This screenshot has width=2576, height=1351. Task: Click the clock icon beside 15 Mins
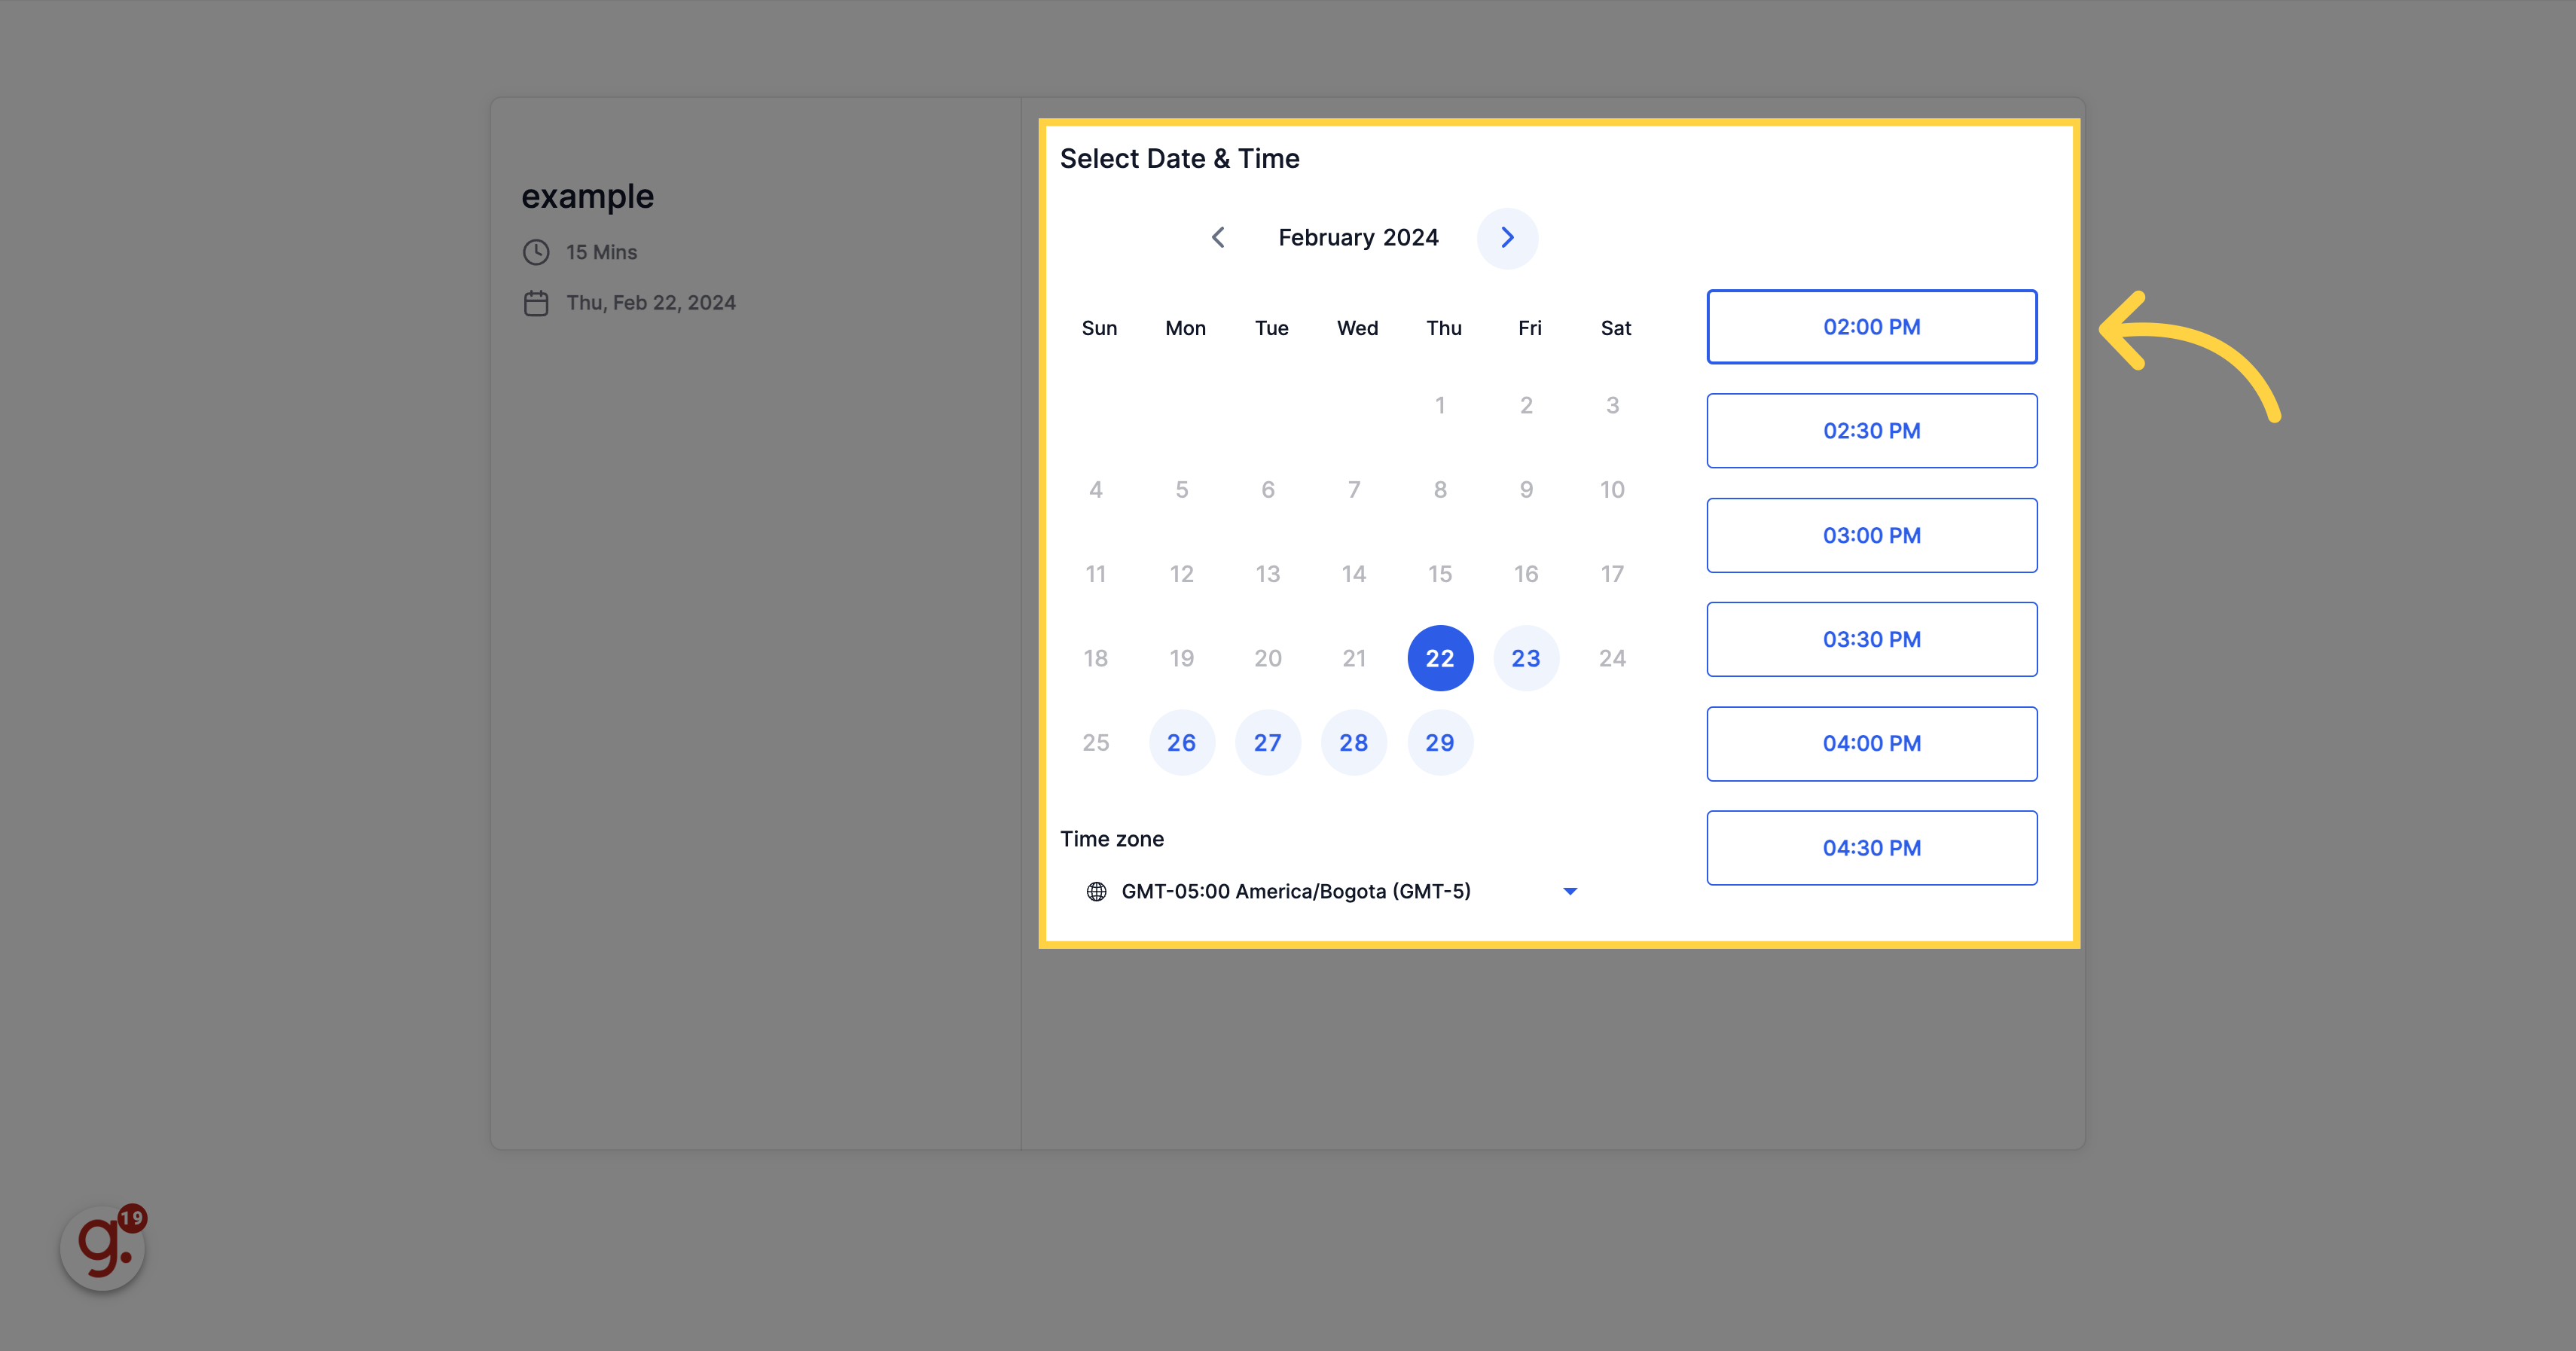click(x=536, y=252)
